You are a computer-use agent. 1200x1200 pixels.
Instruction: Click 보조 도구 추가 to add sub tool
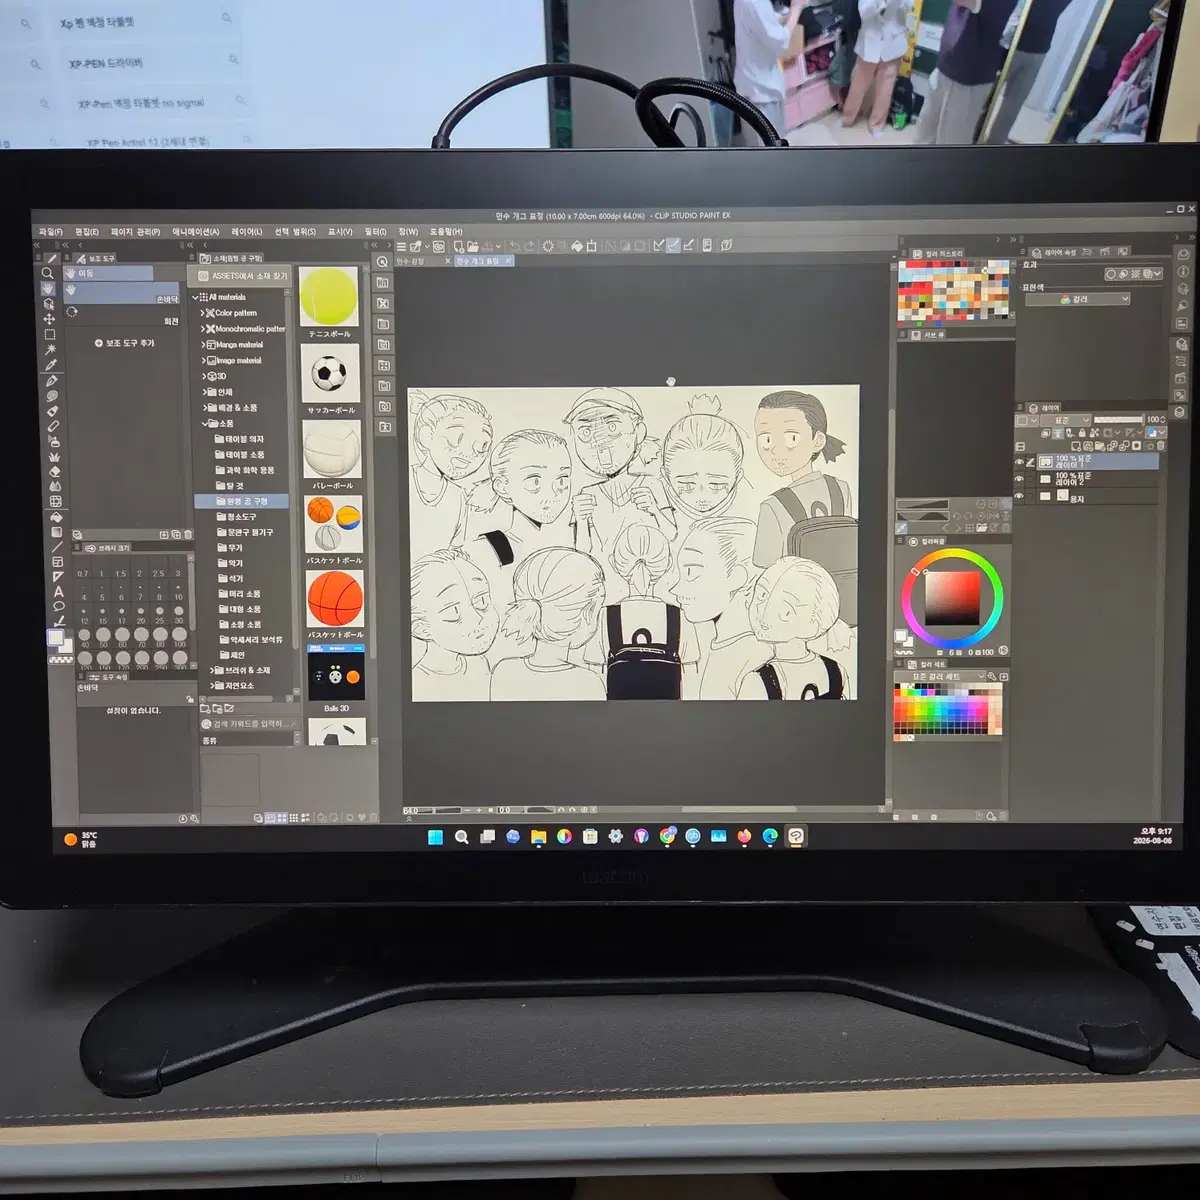126,343
